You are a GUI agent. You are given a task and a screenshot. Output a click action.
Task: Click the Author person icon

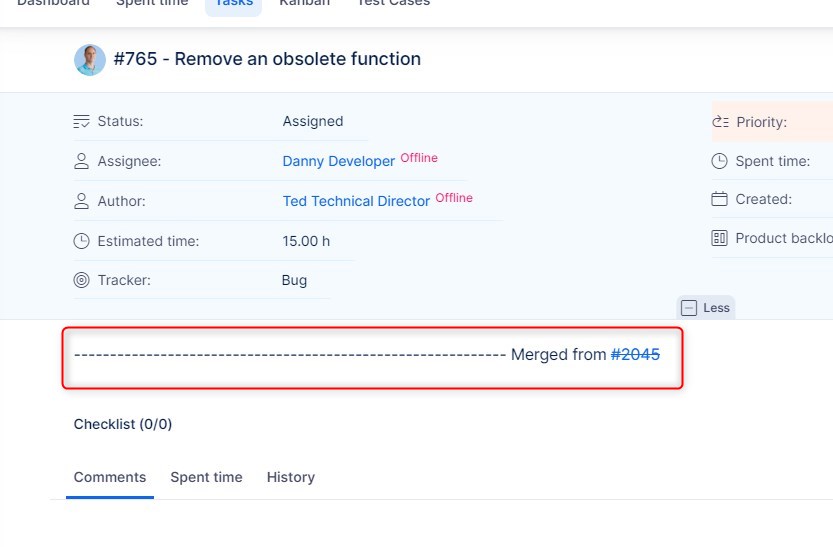(x=82, y=201)
